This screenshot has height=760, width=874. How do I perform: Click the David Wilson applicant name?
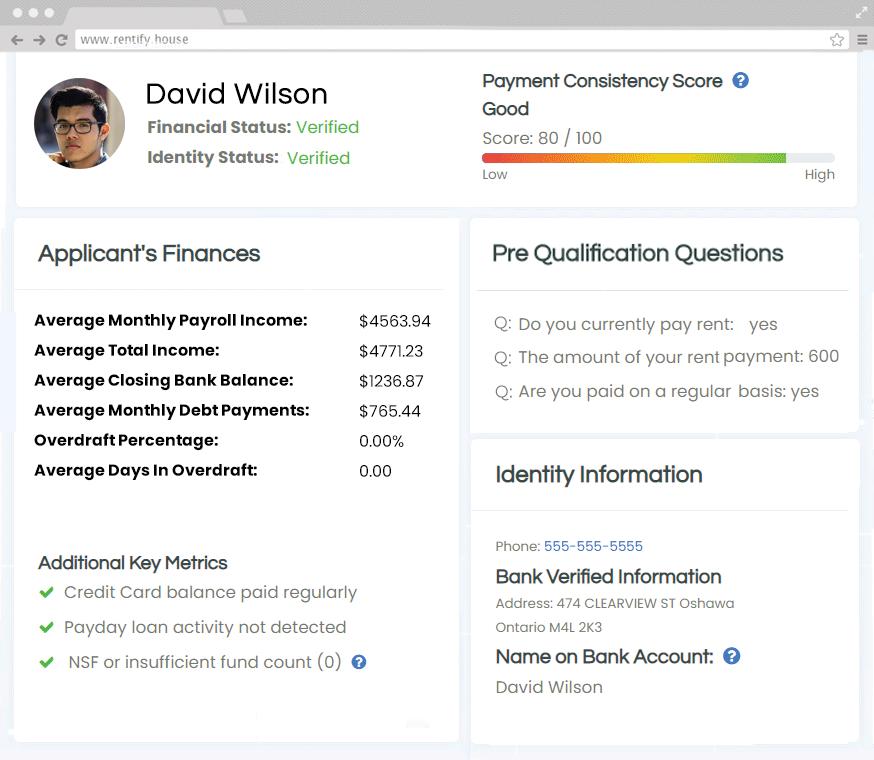236,94
